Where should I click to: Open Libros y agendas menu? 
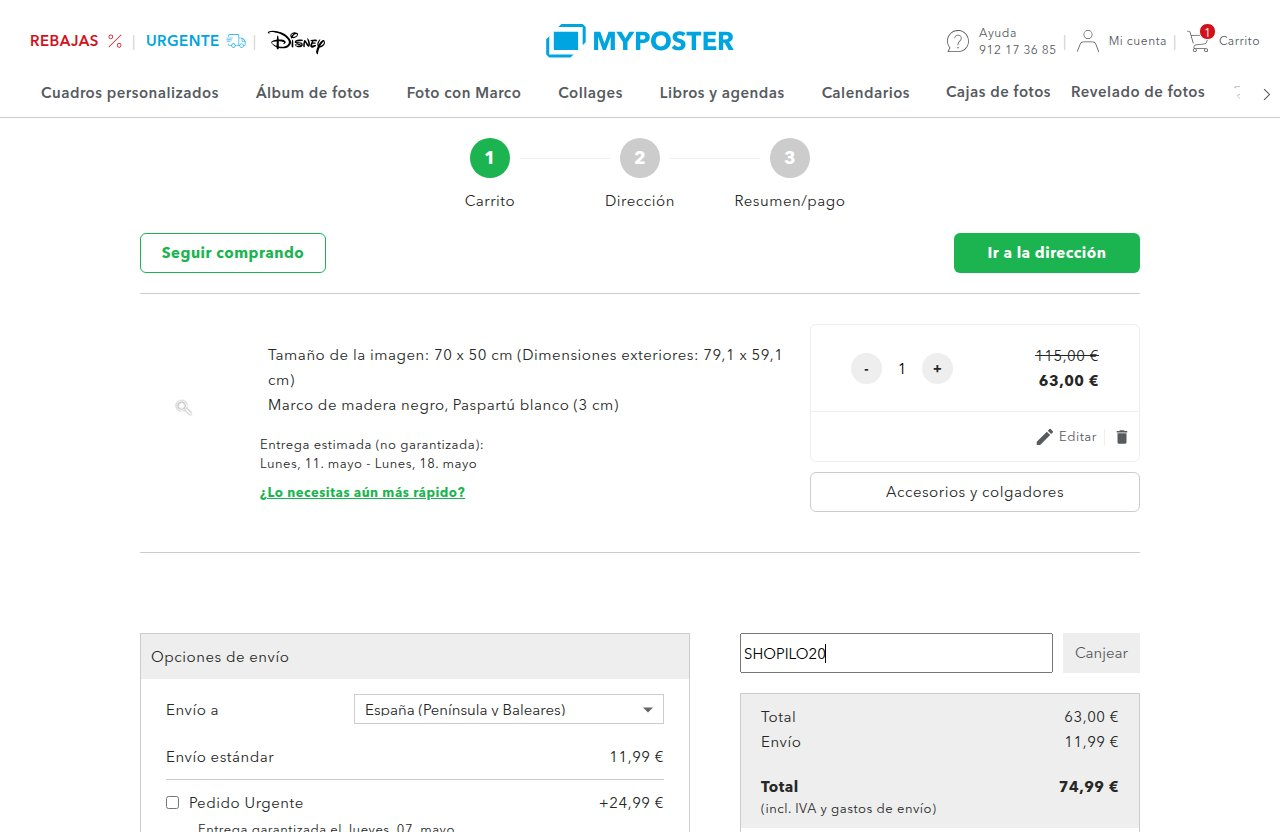(x=722, y=93)
